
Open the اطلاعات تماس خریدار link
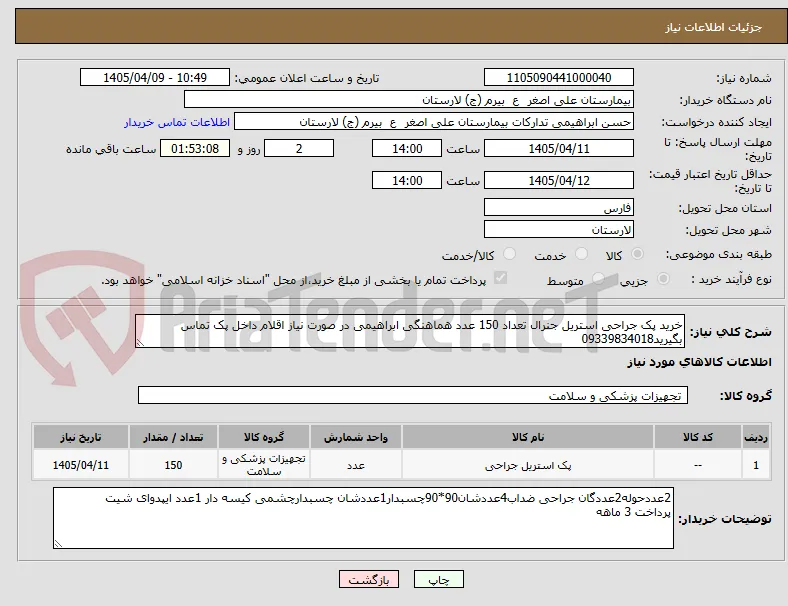(x=177, y=122)
